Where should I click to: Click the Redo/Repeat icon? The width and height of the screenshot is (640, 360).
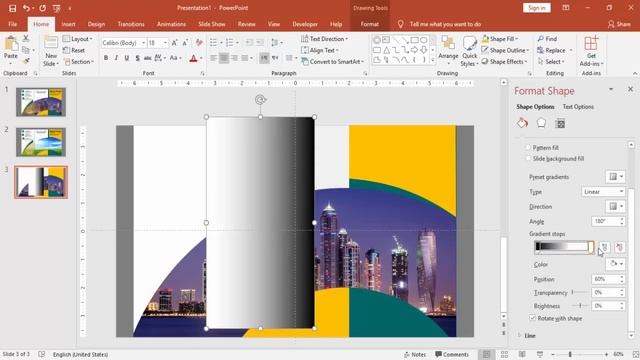click(42, 8)
